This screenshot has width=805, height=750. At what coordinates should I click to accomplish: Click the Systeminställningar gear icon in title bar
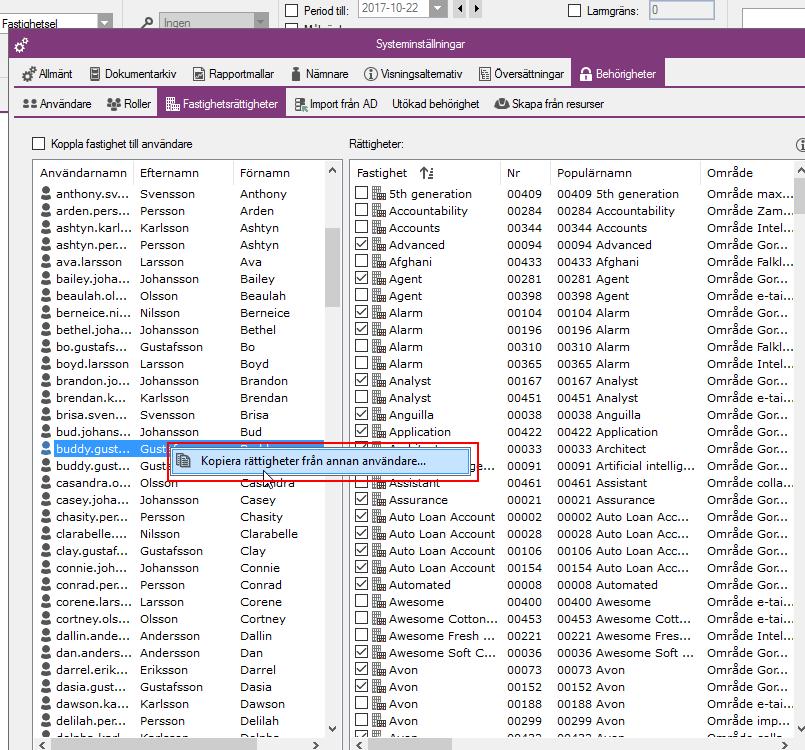(x=21, y=46)
